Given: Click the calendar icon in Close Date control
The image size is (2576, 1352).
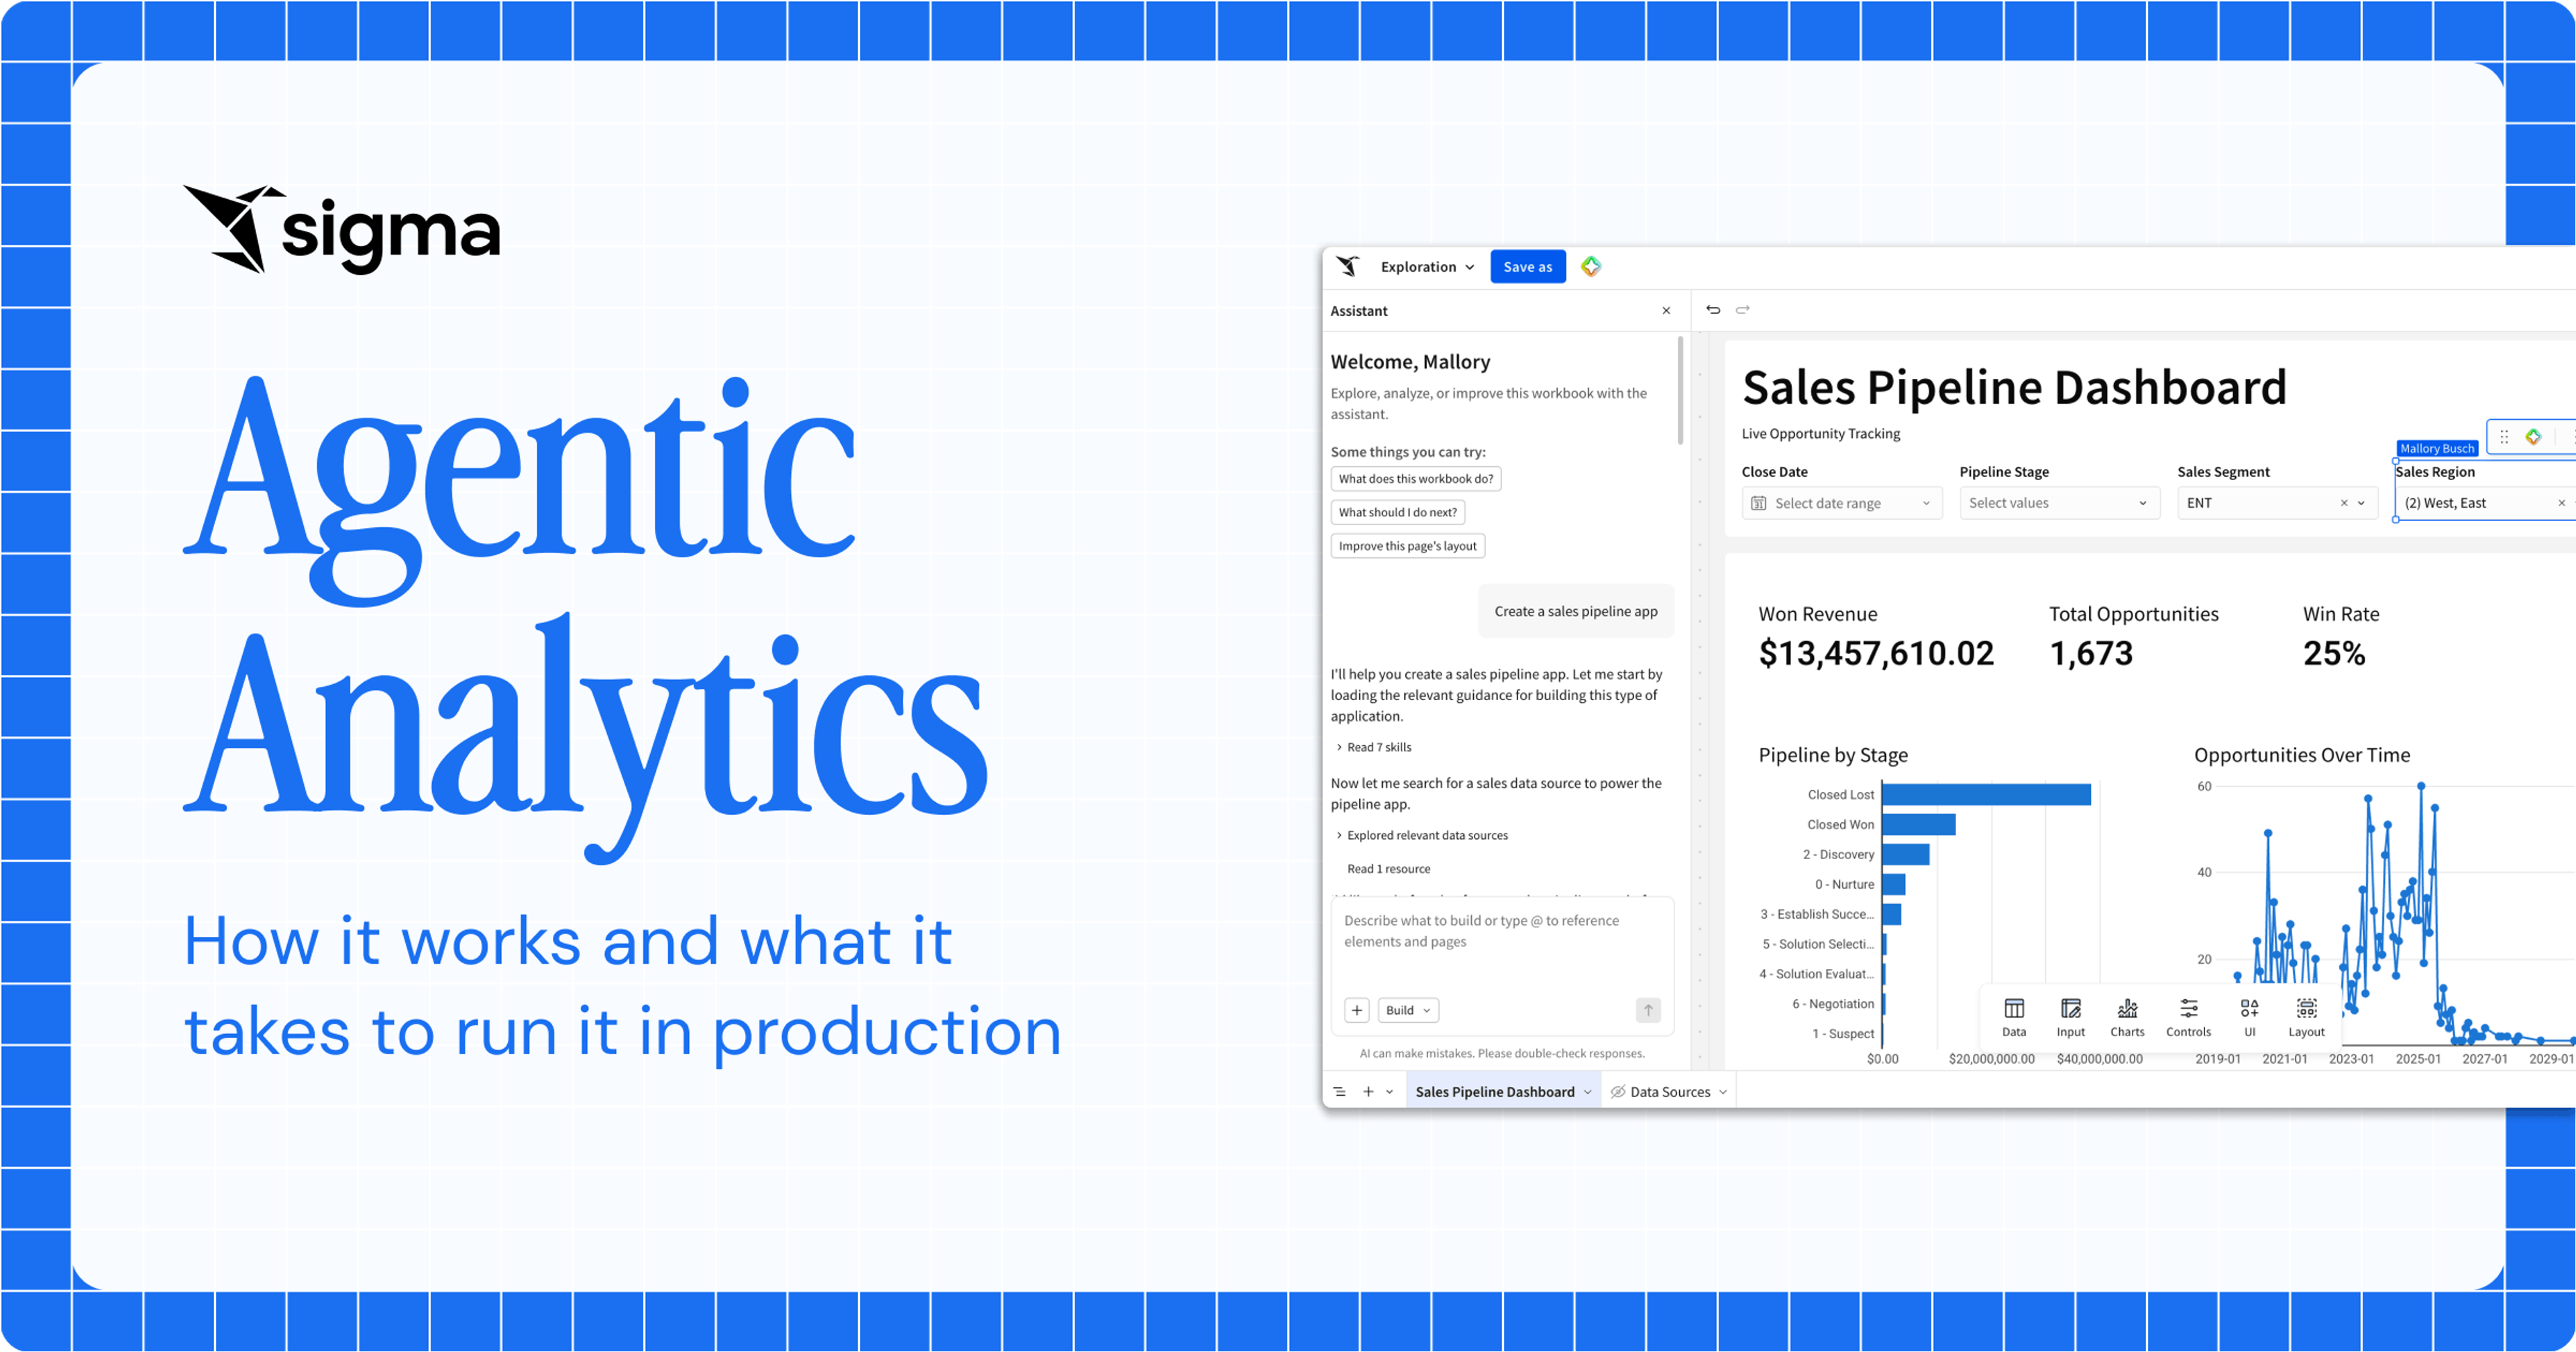Looking at the screenshot, I should click(x=1758, y=503).
